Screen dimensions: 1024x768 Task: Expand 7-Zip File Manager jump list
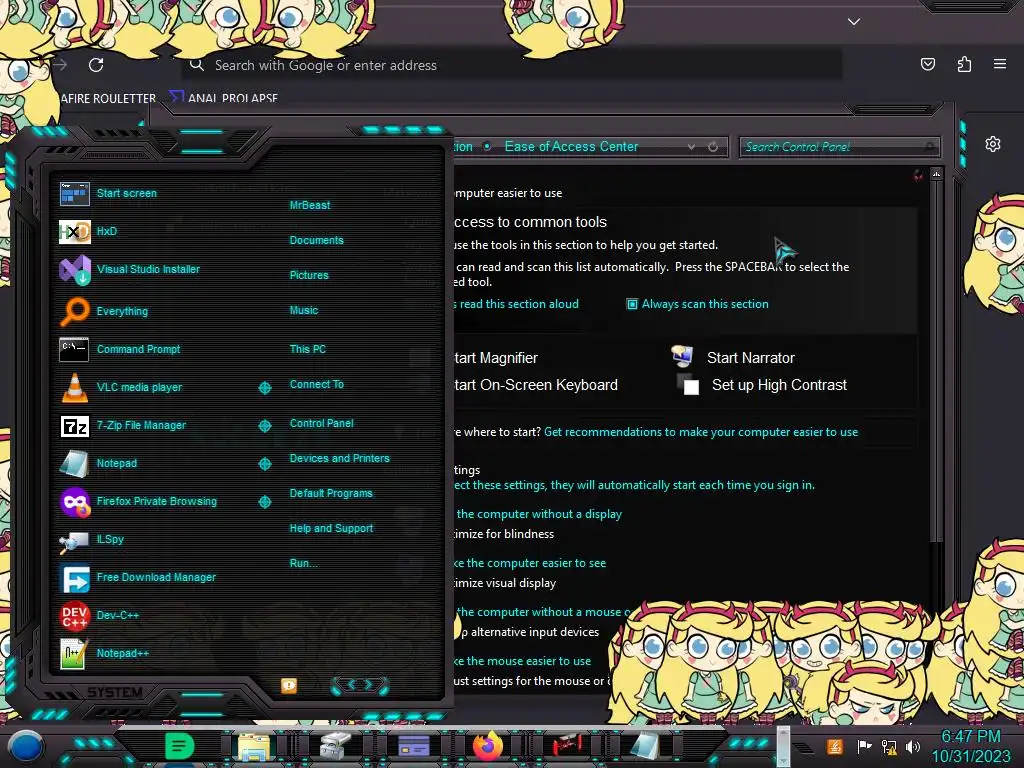pyautogui.click(x=264, y=426)
